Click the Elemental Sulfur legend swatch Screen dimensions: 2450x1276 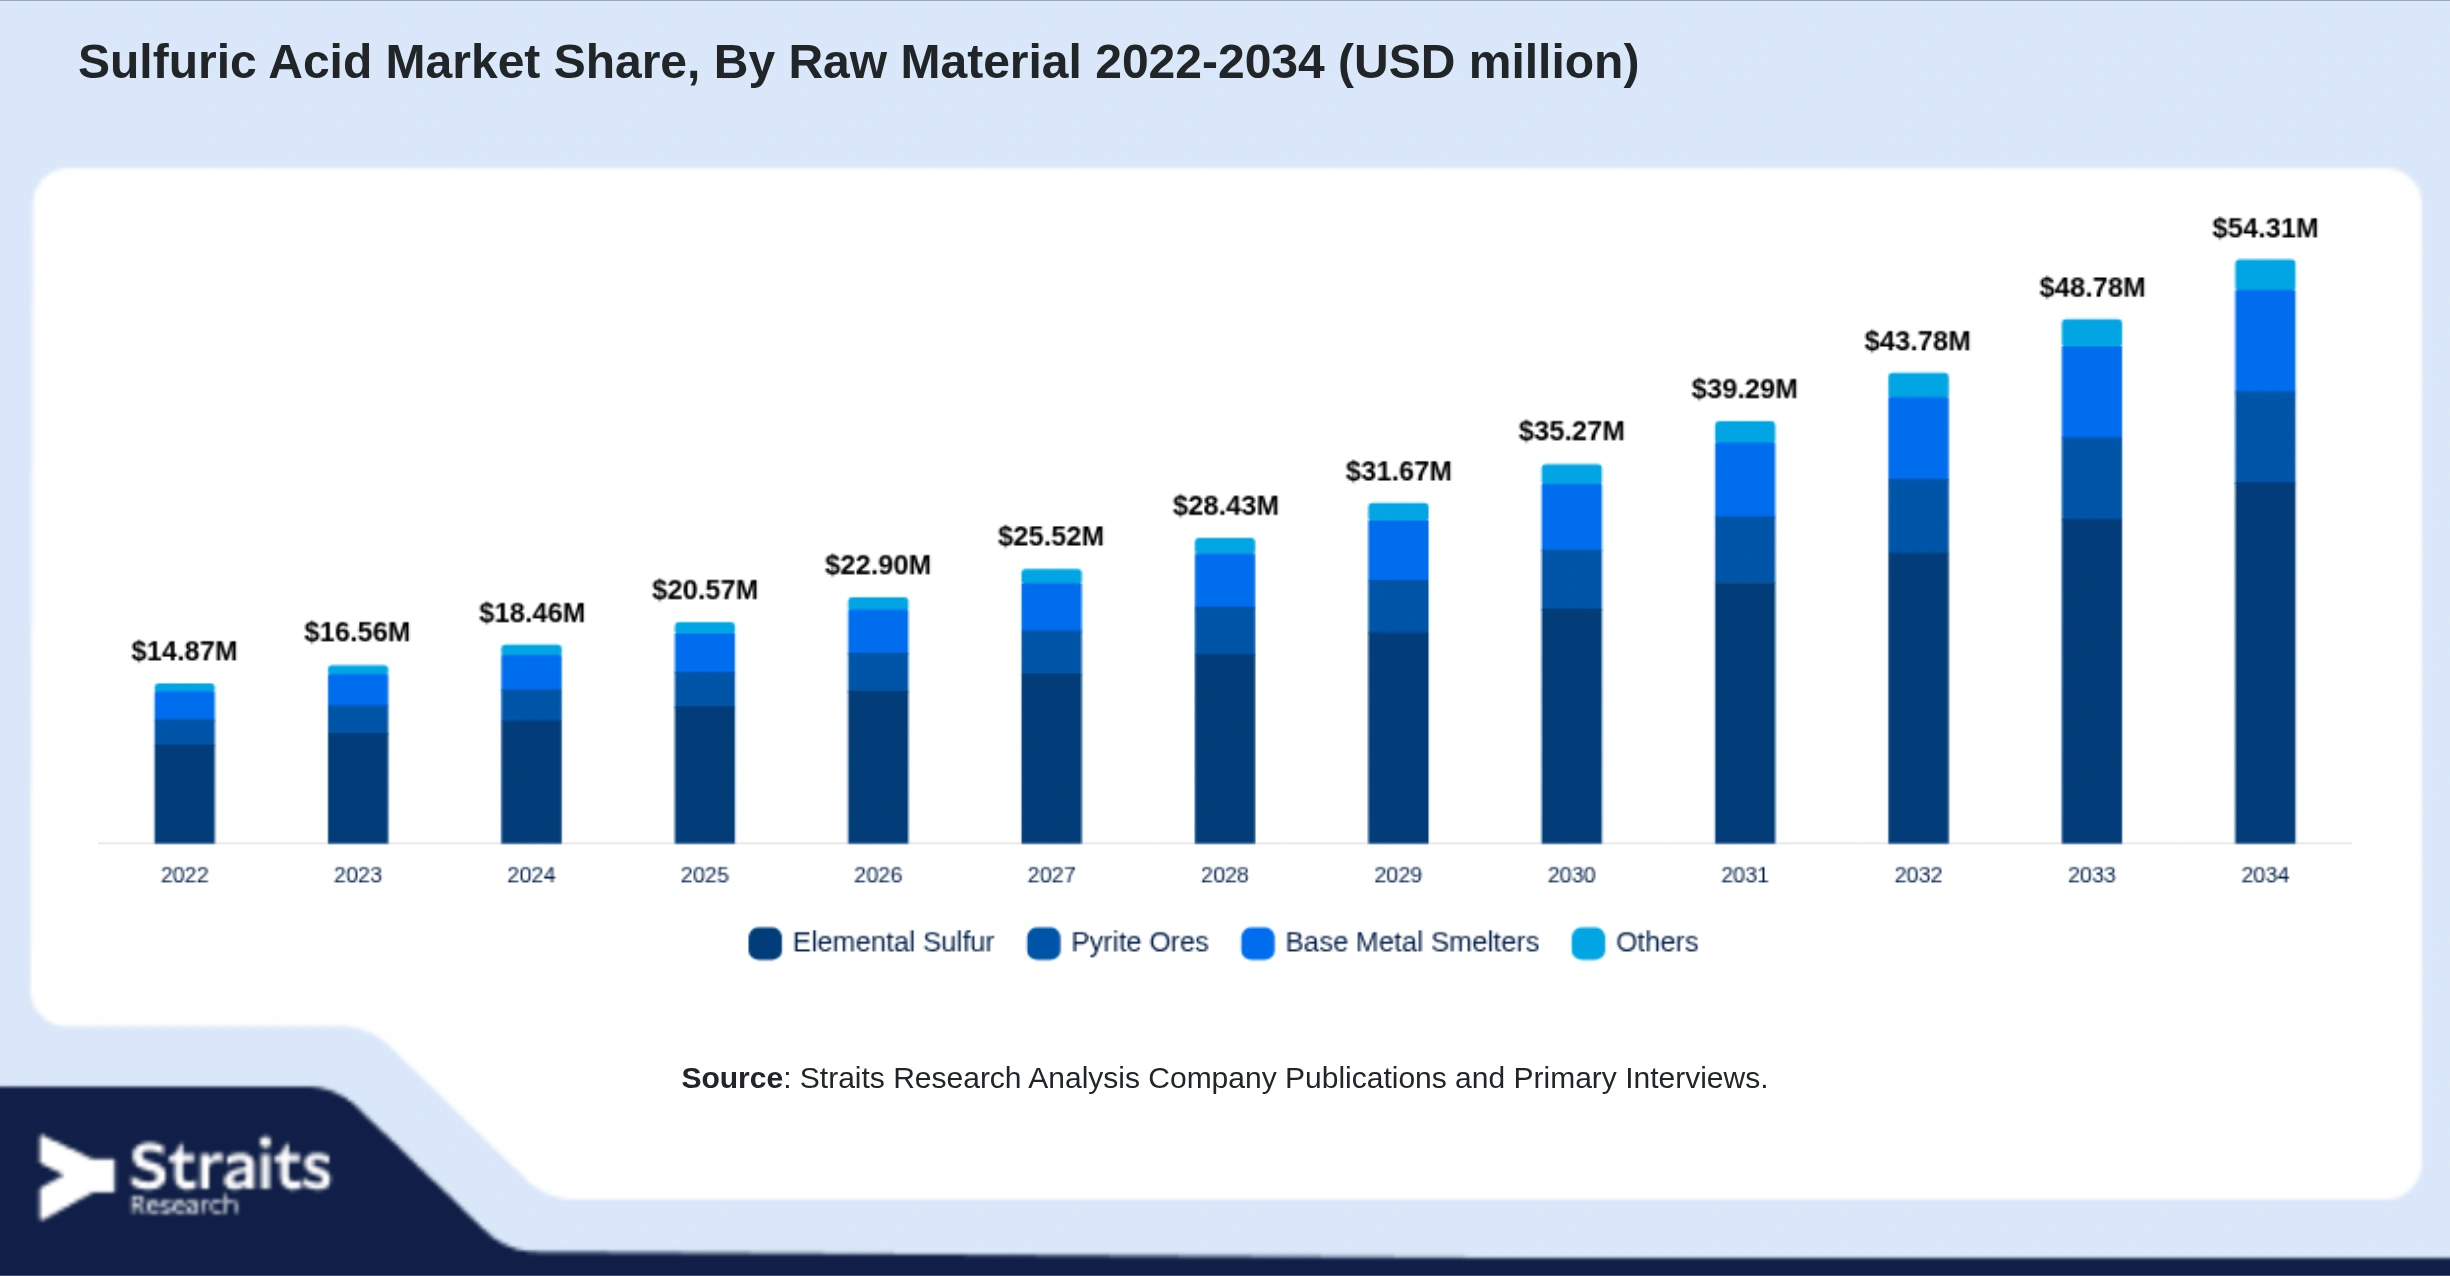pos(765,943)
